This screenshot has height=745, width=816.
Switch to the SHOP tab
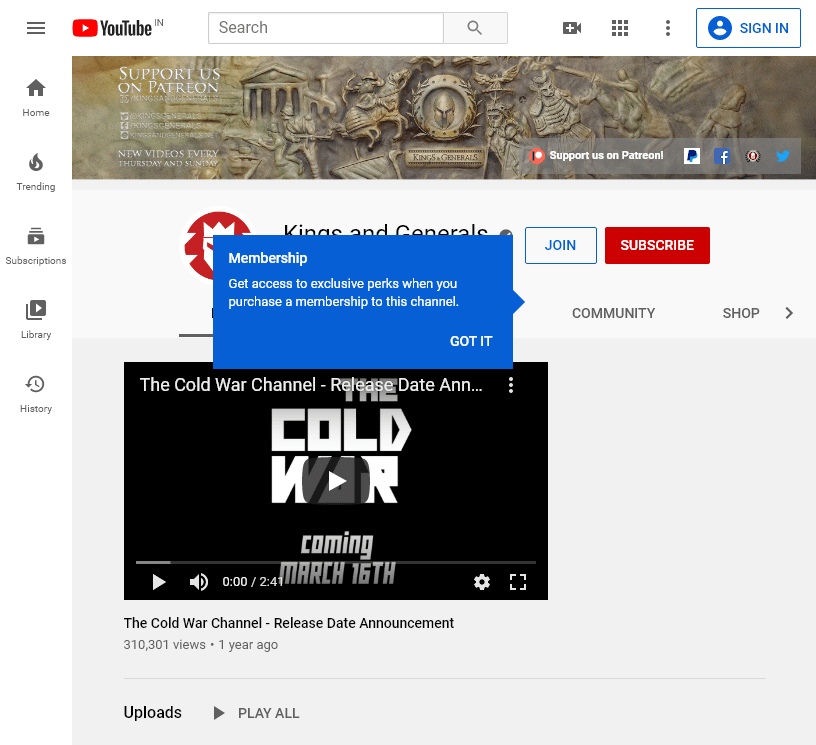[x=741, y=313]
